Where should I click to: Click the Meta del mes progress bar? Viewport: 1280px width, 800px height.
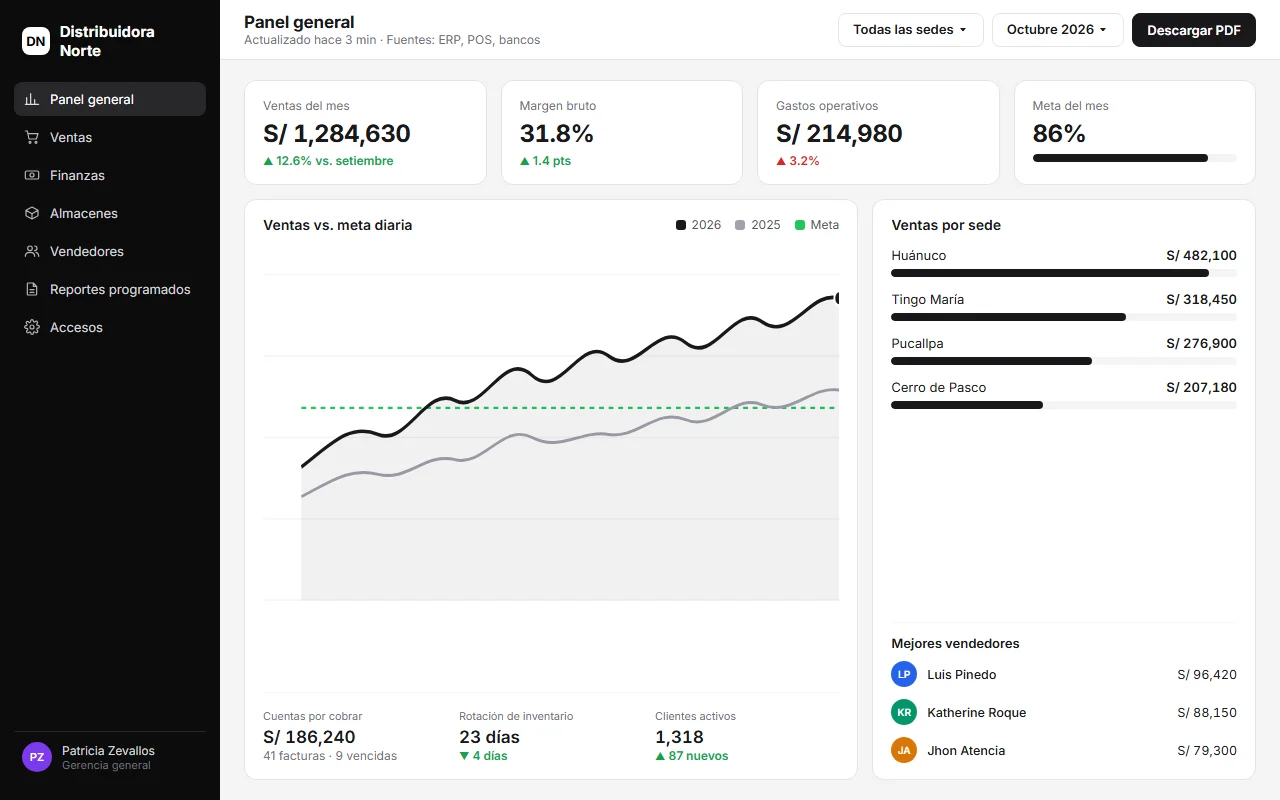point(1135,158)
